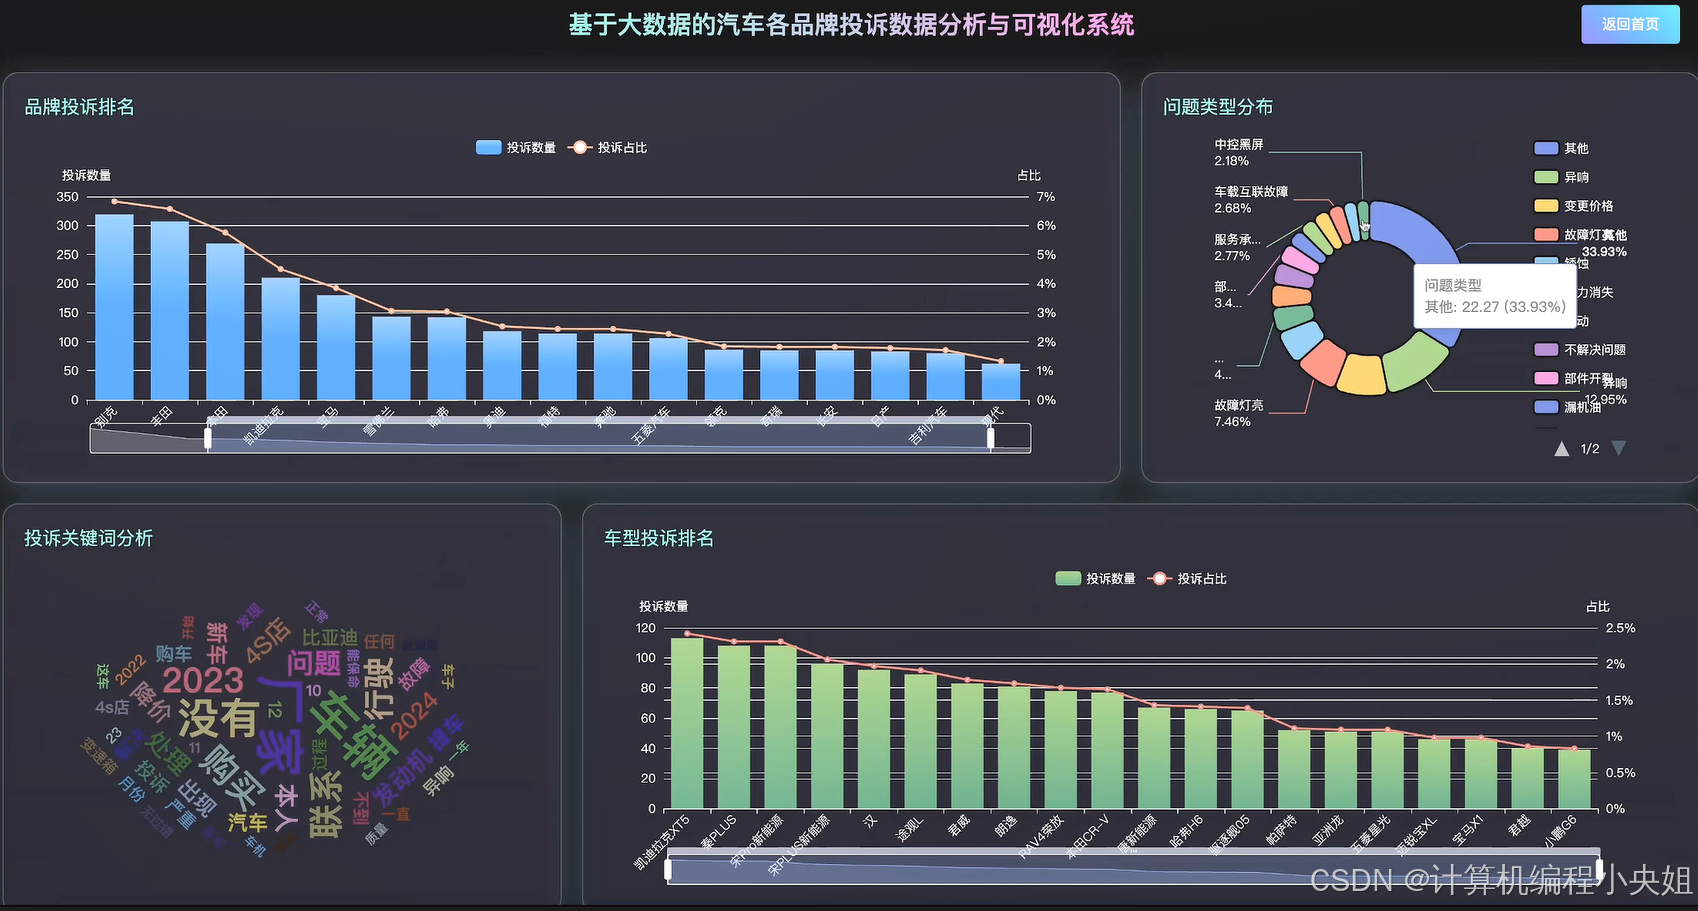Screen dimensions: 1698x911
Task: Click word 问题 in the word cloud
Action: tap(314, 663)
